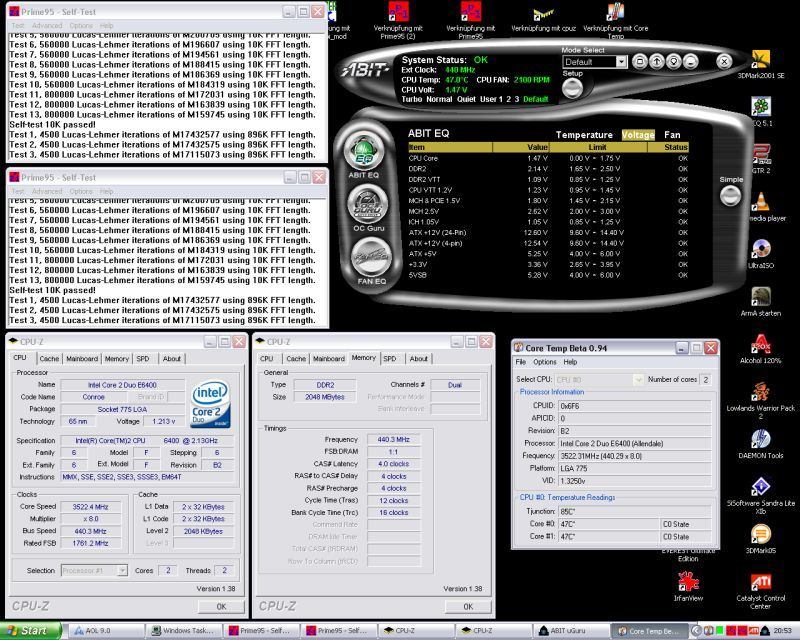Screen dimensions: 800x640
Task: Click the Core Temp Be... taskbar button
Action: pos(649,631)
